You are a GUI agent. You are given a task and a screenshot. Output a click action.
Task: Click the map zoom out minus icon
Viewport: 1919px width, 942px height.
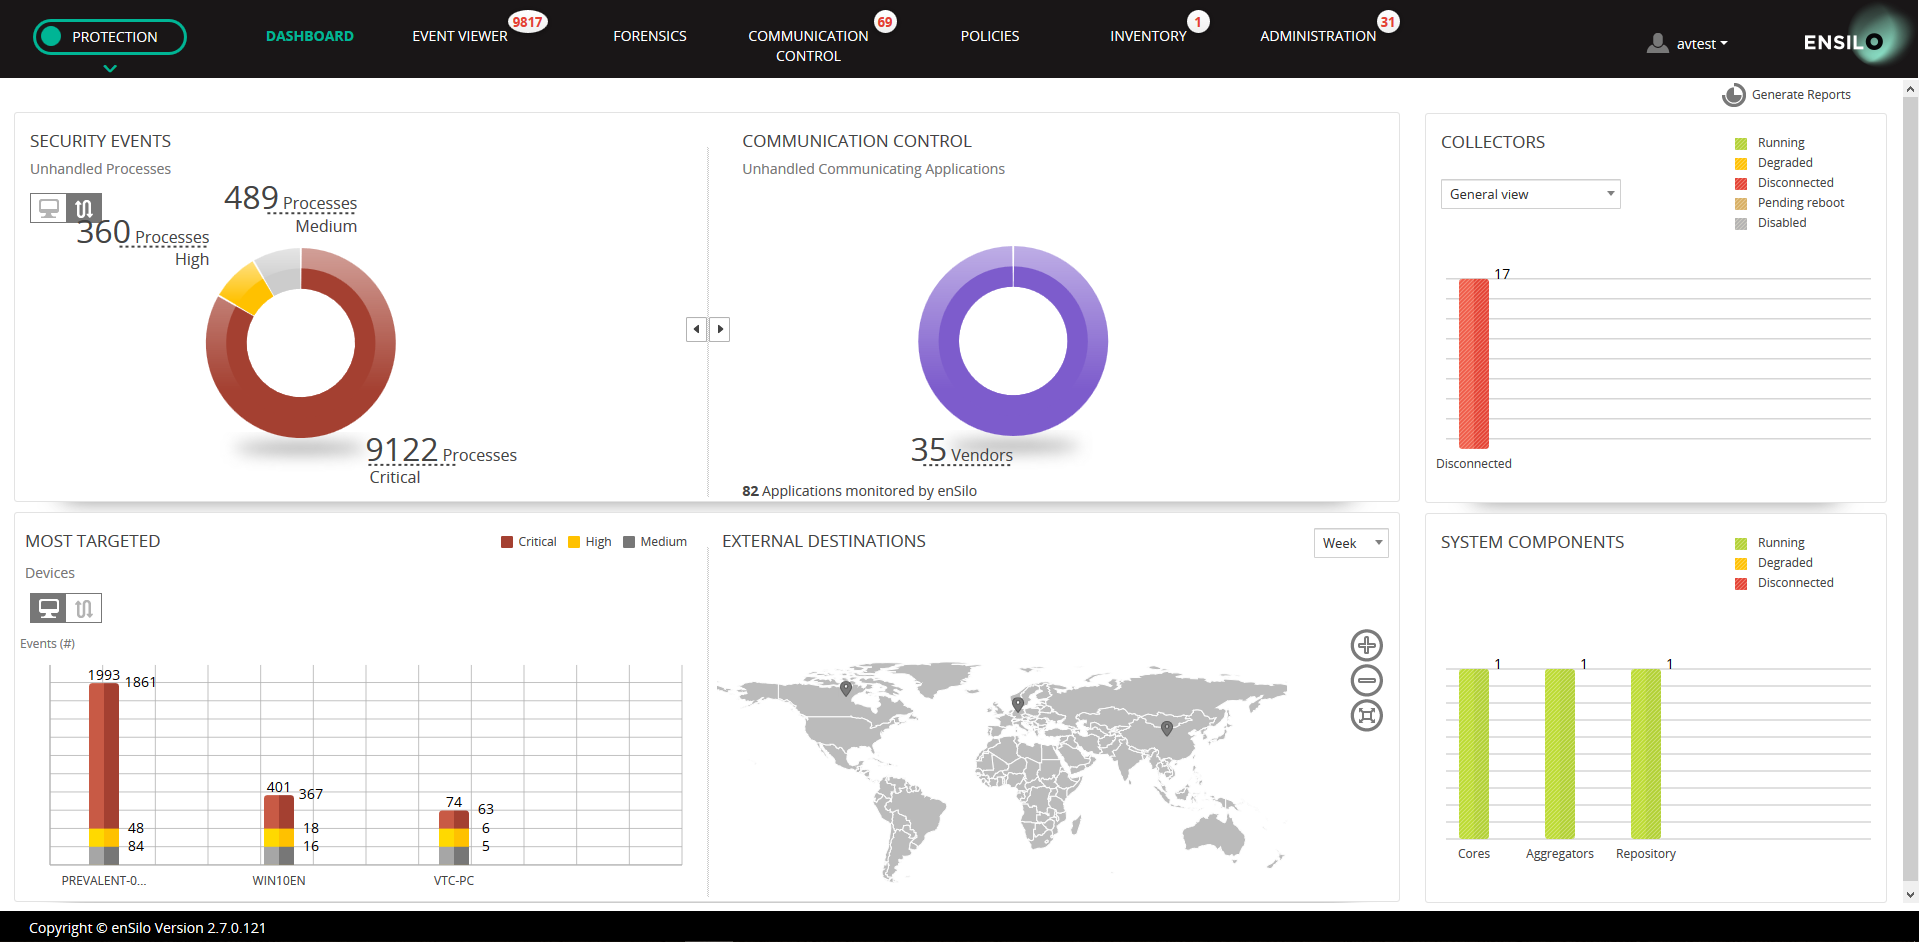pyautogui.click(x=1366, y=680)
